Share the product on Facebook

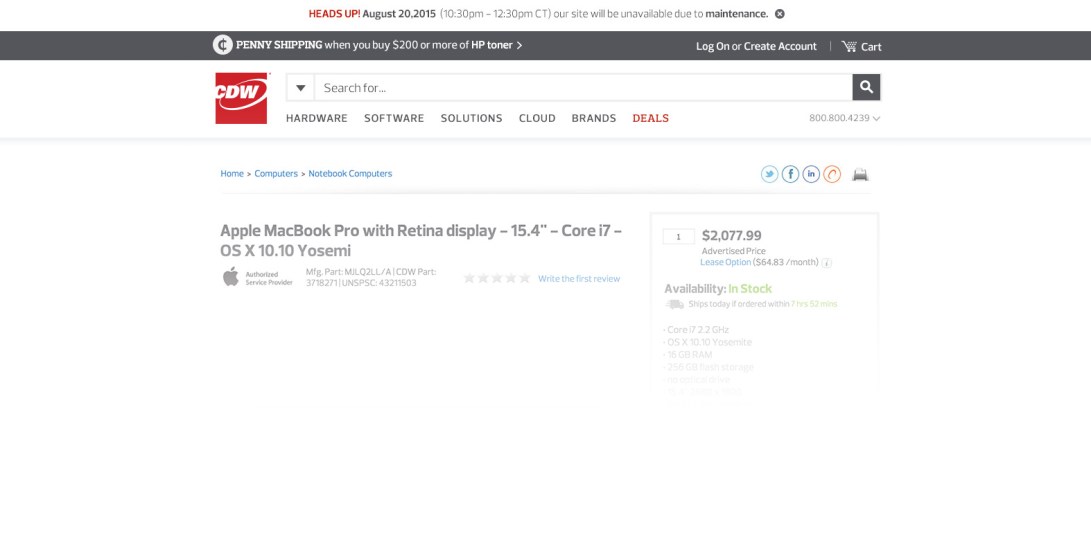pyautogui.click(x=790, y=174)
